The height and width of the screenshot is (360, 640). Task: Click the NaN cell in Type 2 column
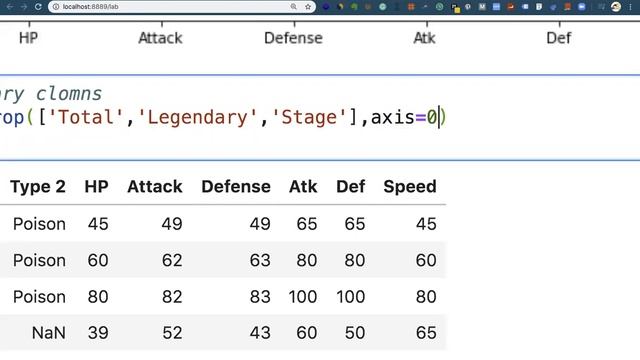click(x=49, y=333)
